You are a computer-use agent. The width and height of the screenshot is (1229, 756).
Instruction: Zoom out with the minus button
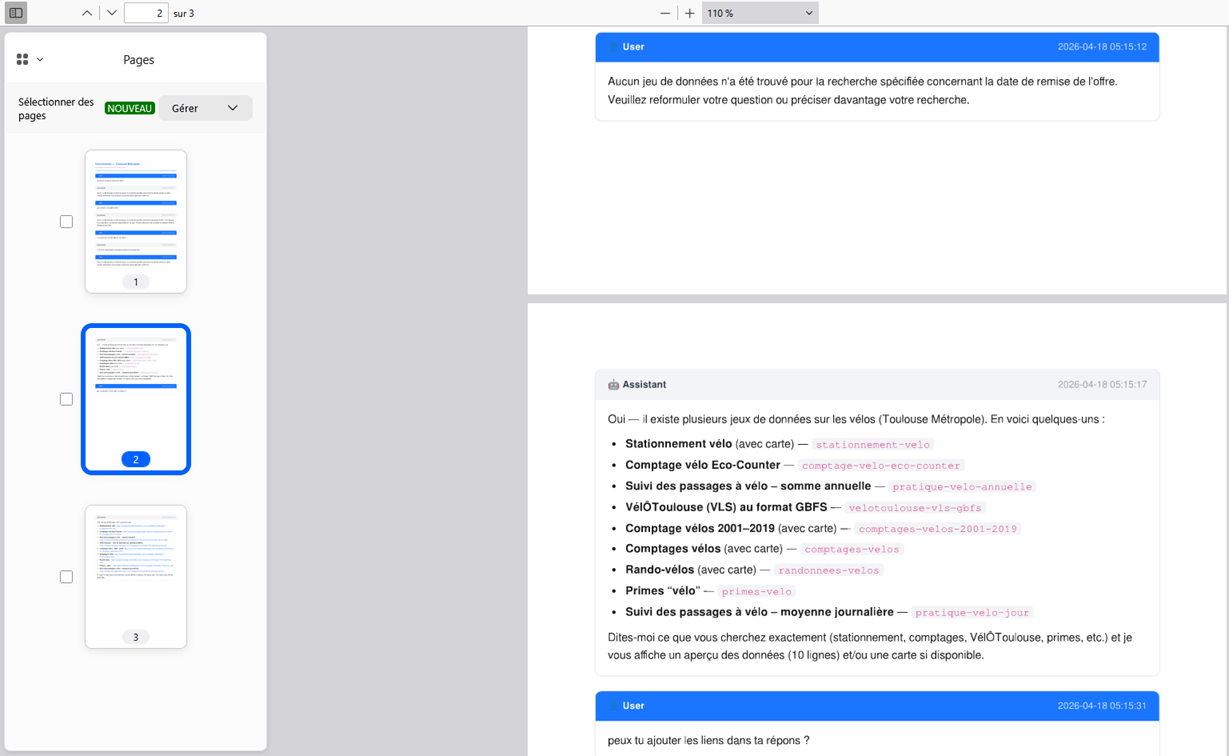tap(665, 13)
